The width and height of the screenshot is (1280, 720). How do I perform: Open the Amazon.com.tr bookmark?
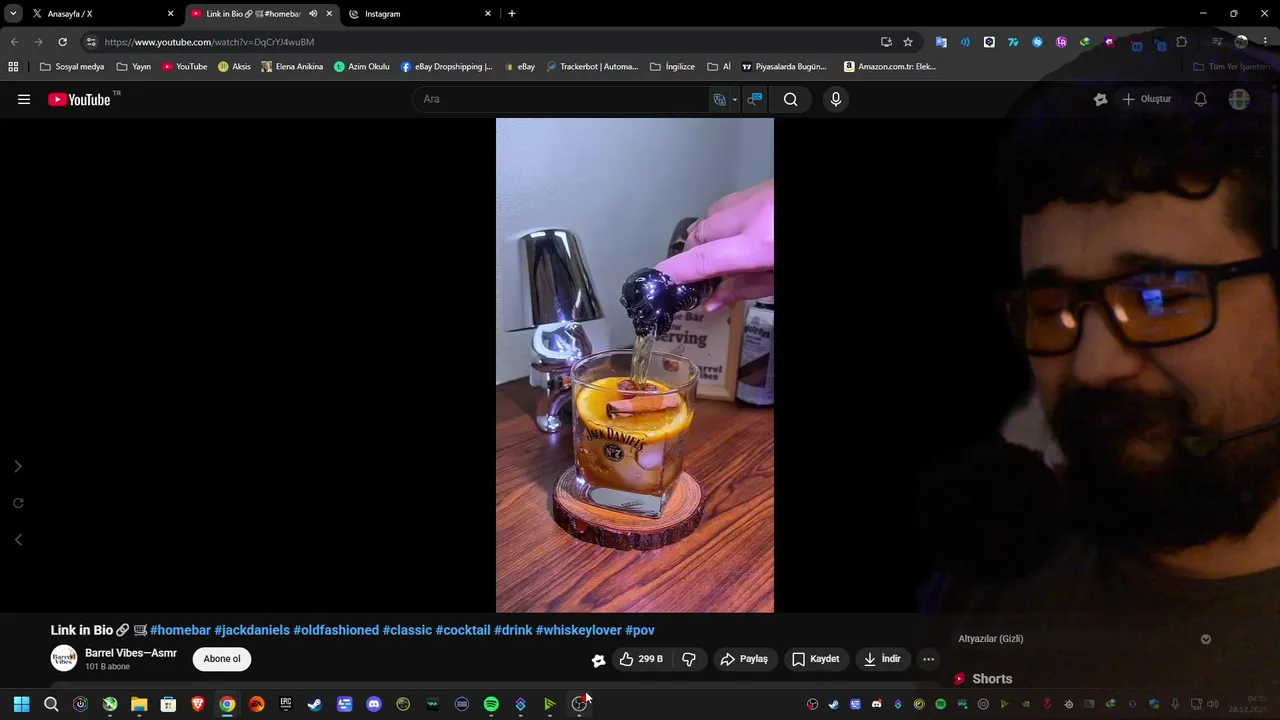click(890, 67)
